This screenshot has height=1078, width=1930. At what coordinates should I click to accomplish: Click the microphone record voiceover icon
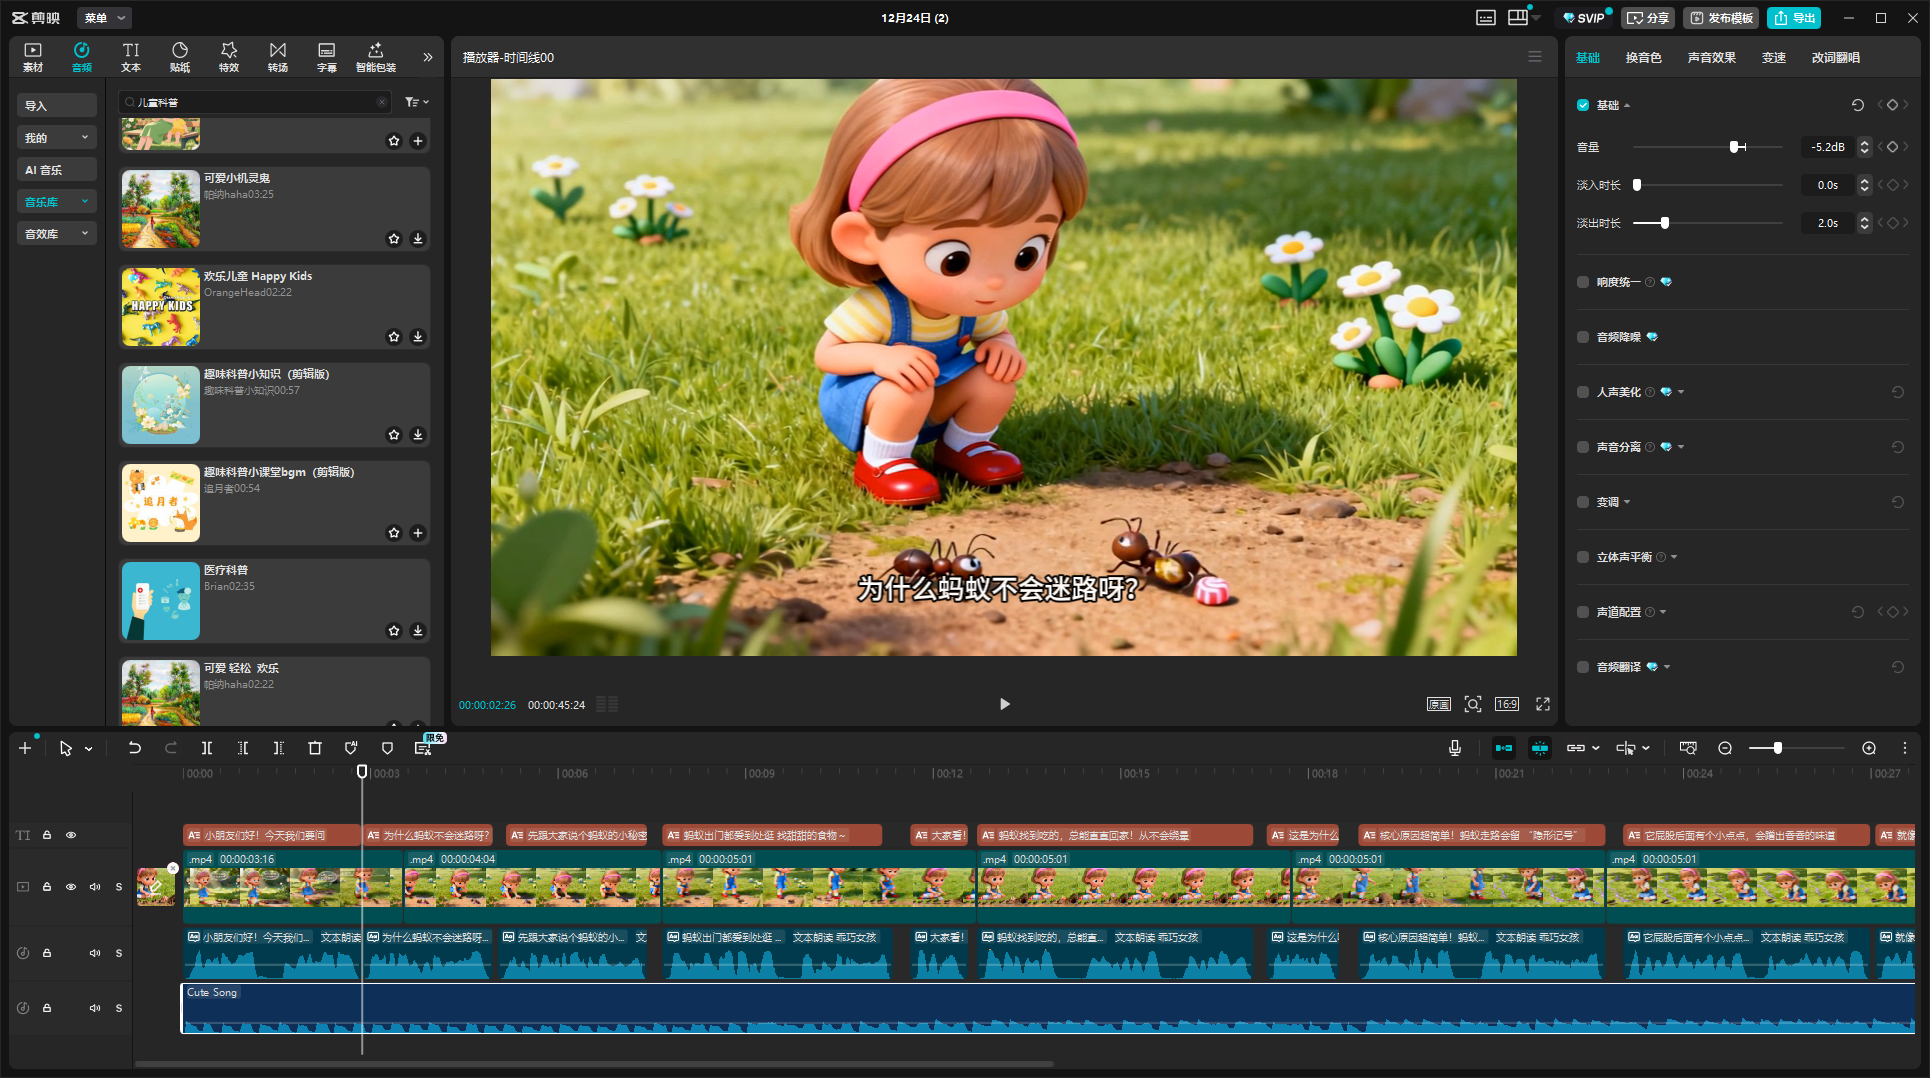point(1455,748)
